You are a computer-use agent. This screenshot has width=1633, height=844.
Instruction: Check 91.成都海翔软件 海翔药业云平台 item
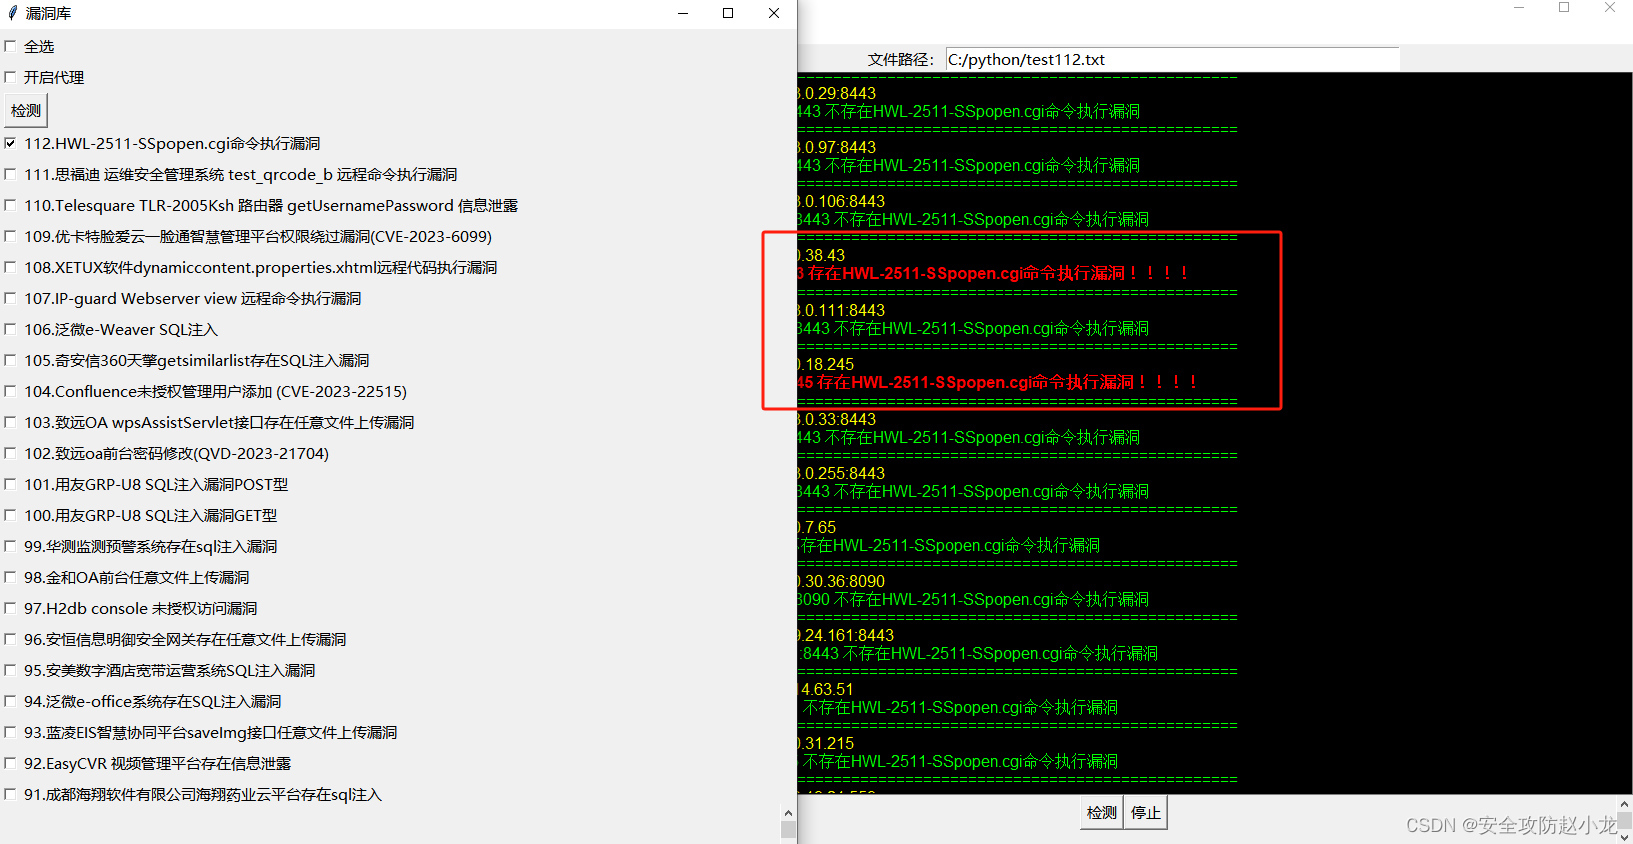(x=10, y=794)
